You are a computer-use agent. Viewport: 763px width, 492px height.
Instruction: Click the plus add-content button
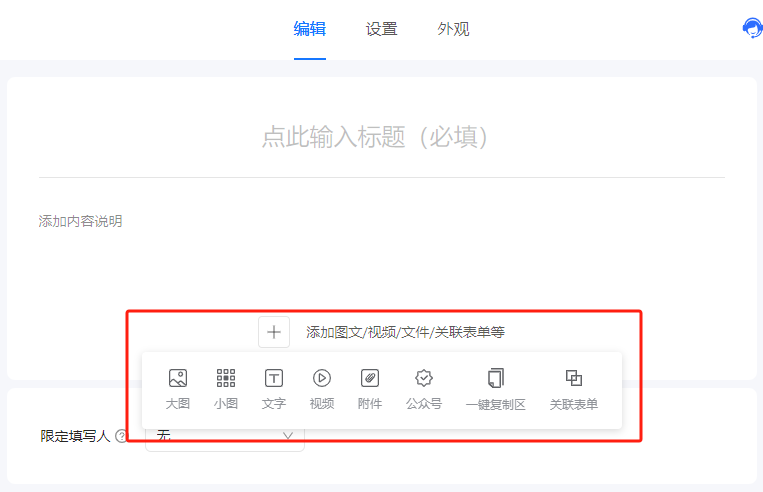click(274, 332)
